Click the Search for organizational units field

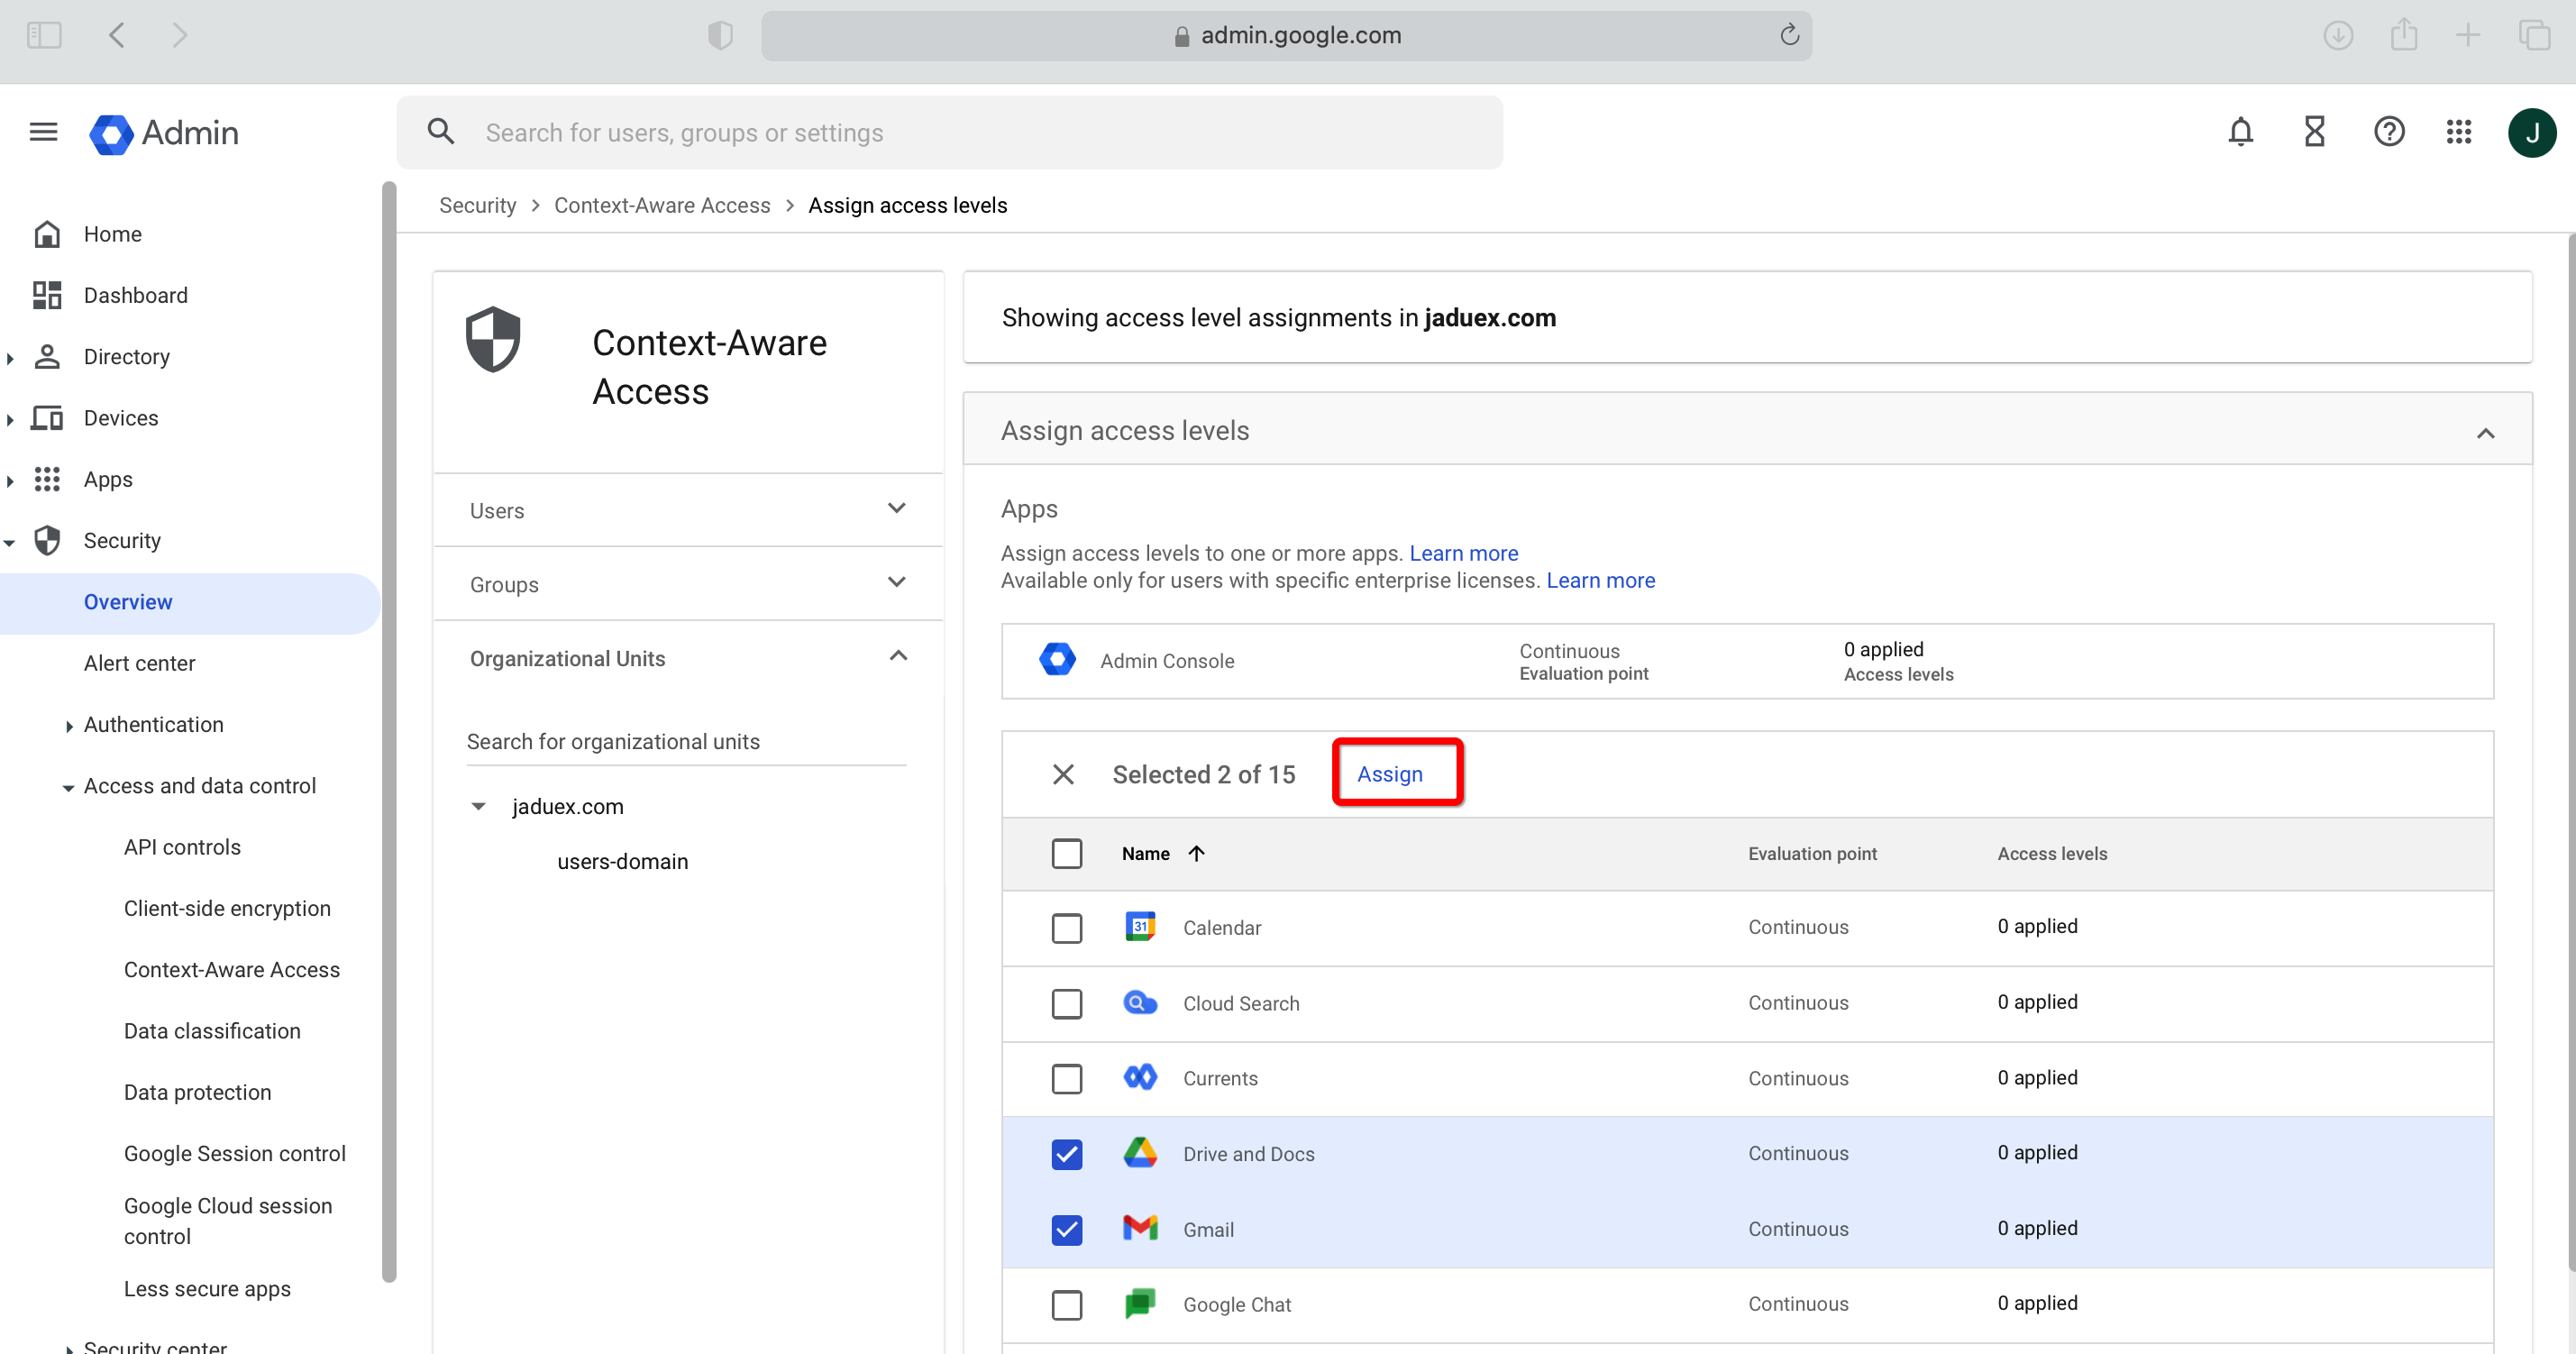click(686, 741)
